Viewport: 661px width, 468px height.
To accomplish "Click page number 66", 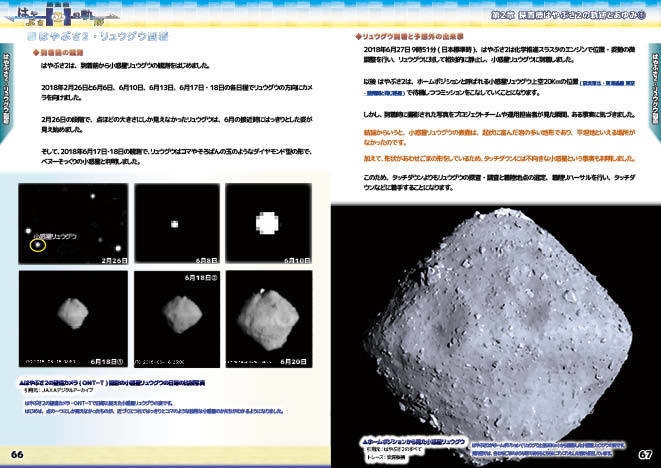I will (x=17, y=455).
